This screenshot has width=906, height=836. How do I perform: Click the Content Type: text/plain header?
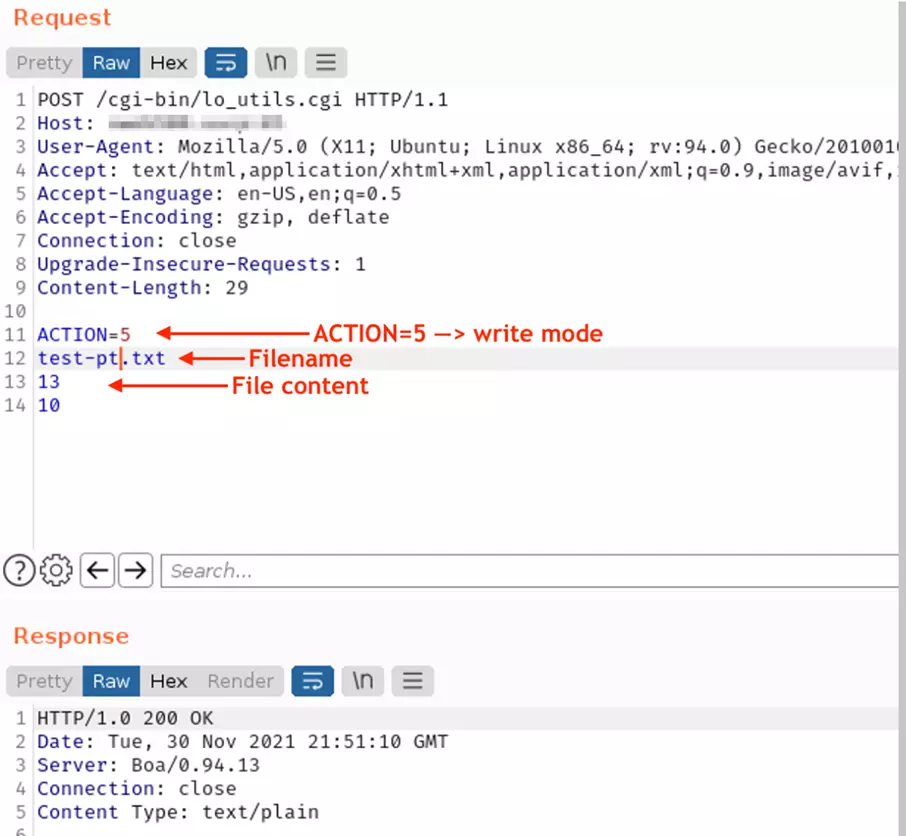(x=178, y=812)
